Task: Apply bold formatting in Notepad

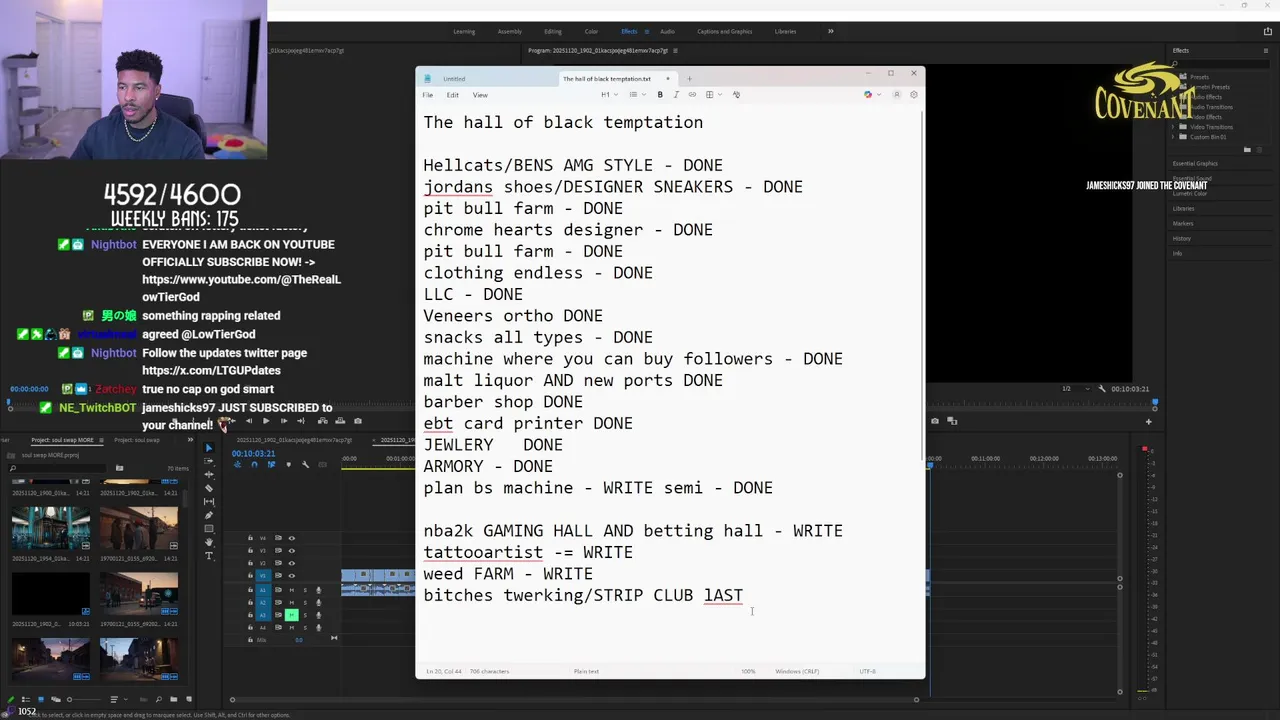Action: tap(660, 94)
